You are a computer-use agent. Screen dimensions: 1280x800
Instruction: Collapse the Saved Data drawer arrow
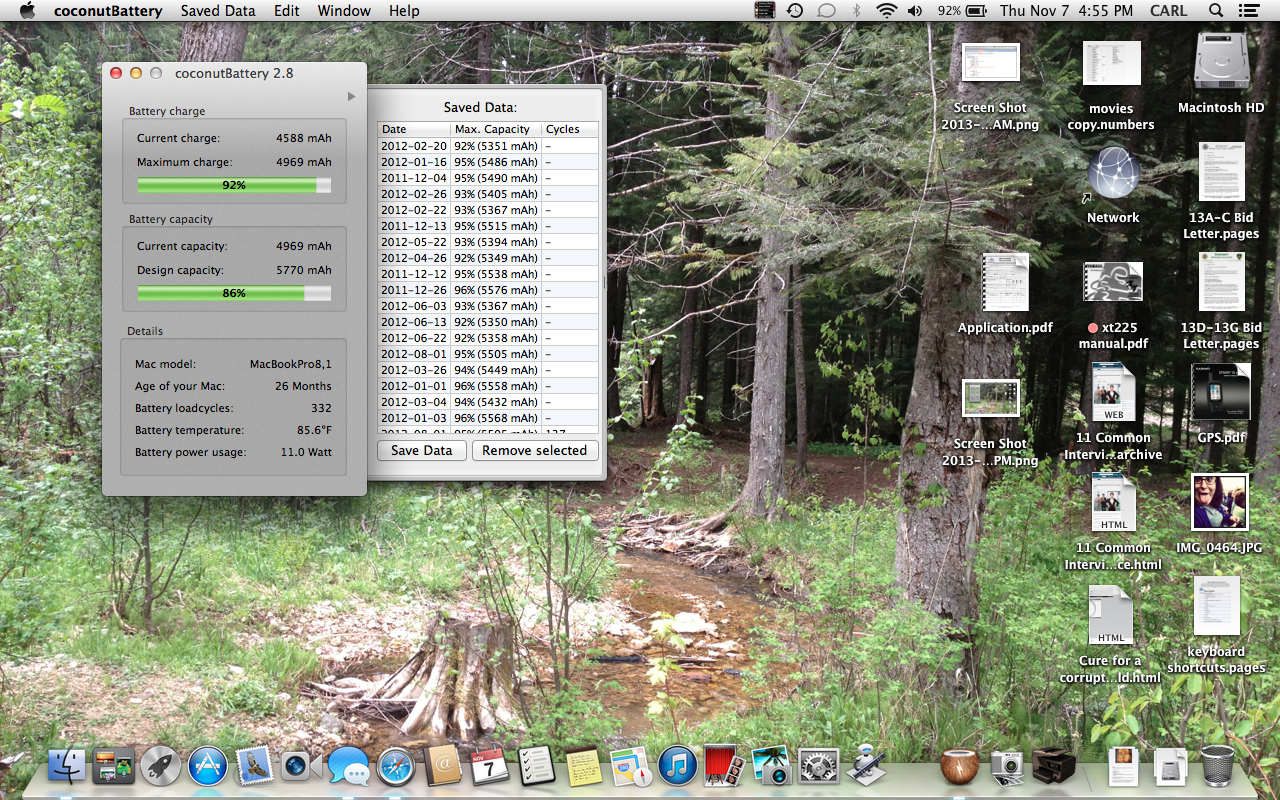351,96
